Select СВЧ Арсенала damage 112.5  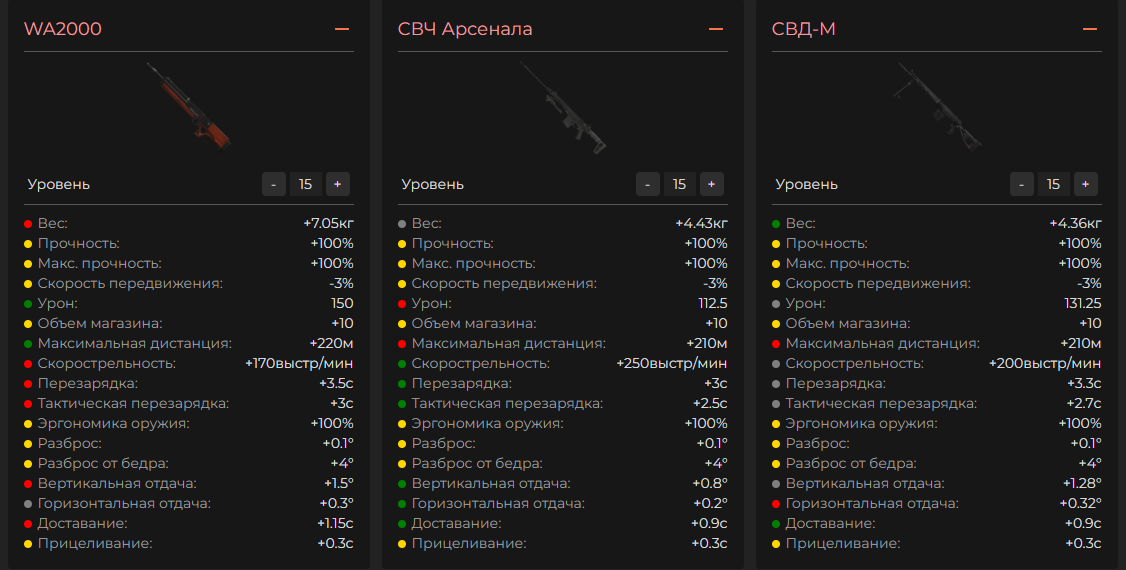(x=713, y=304)
